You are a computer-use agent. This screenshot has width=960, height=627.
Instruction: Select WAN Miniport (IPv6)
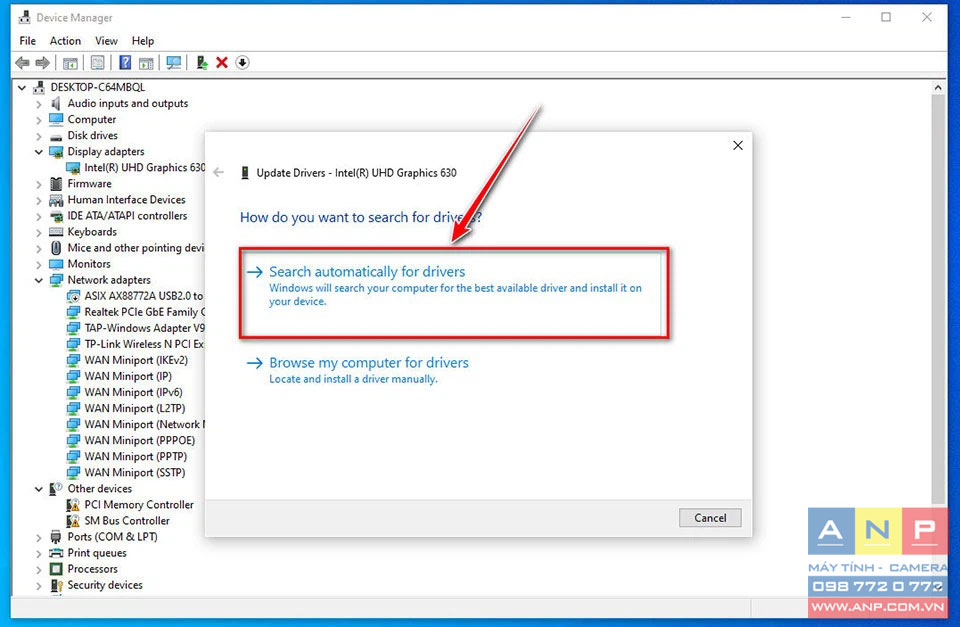coord(133,392)
